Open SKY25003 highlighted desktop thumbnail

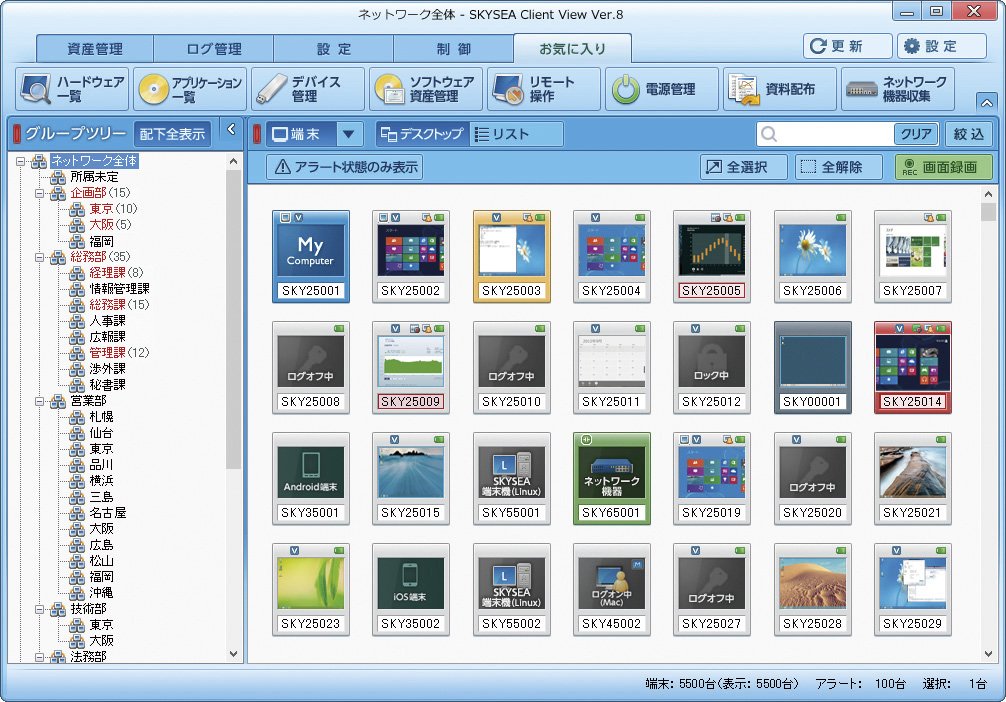(511, 257)
